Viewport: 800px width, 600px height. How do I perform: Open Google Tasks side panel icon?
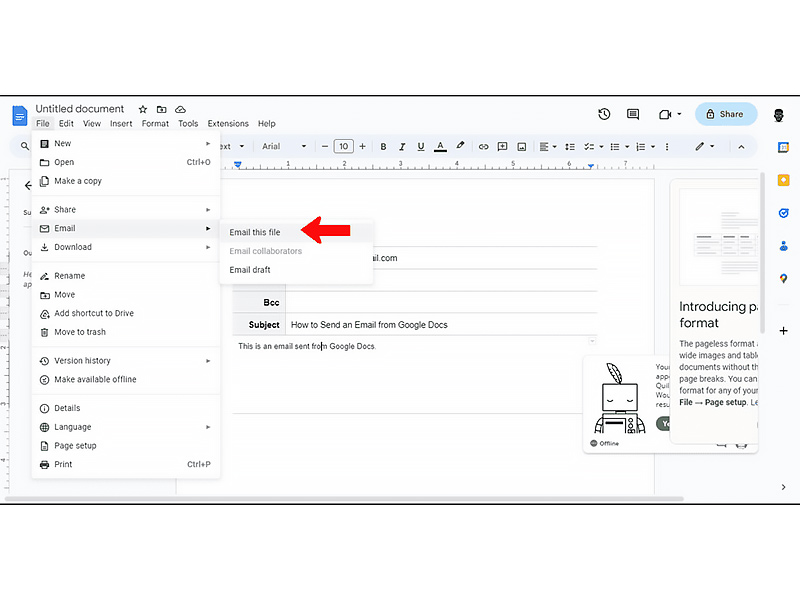[783, 213]
